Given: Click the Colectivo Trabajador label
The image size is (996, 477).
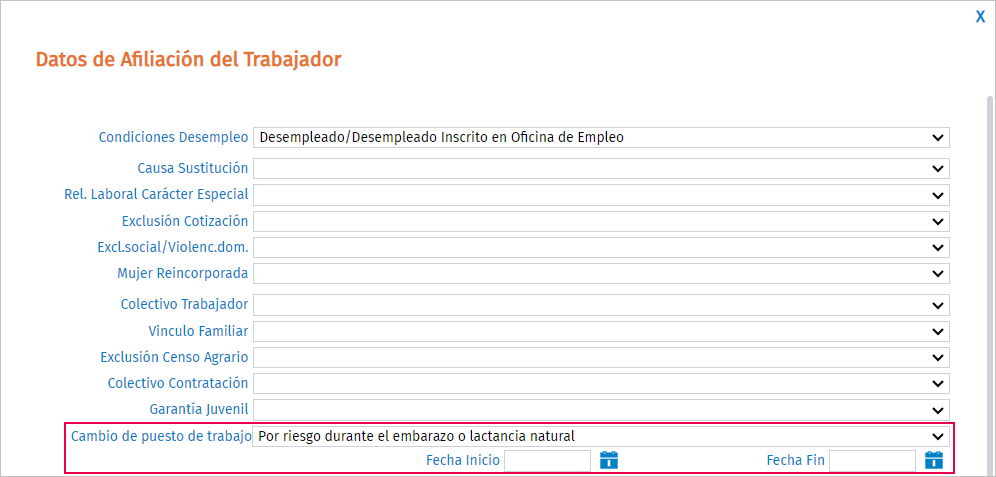Looking at the screenshot, I should click(x=184, y=305).
